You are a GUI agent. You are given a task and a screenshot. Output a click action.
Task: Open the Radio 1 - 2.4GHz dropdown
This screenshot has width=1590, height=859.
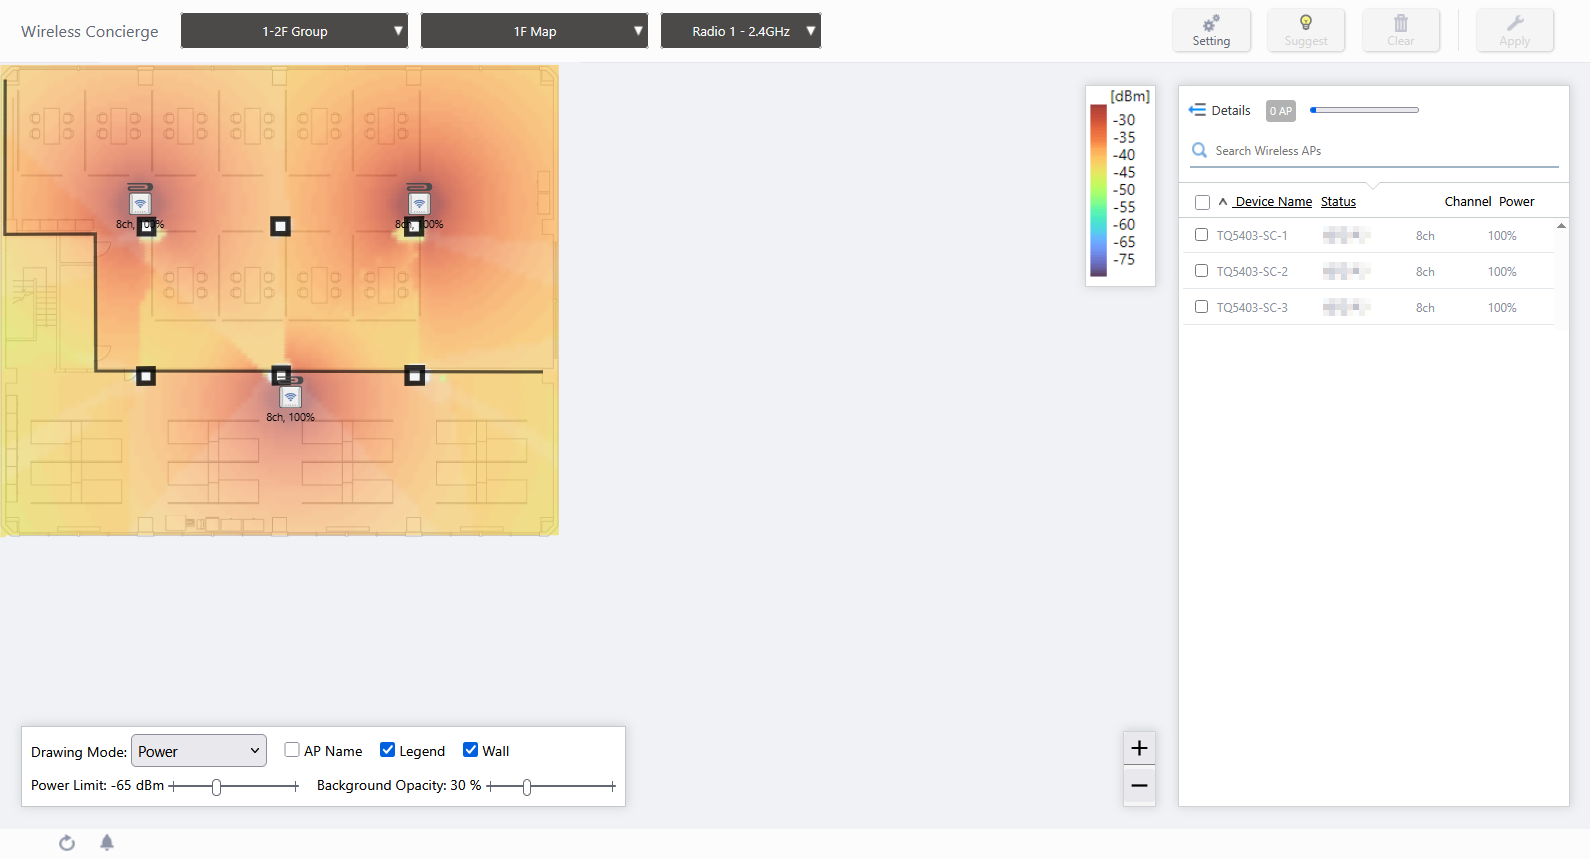click(x=741, y=31)
